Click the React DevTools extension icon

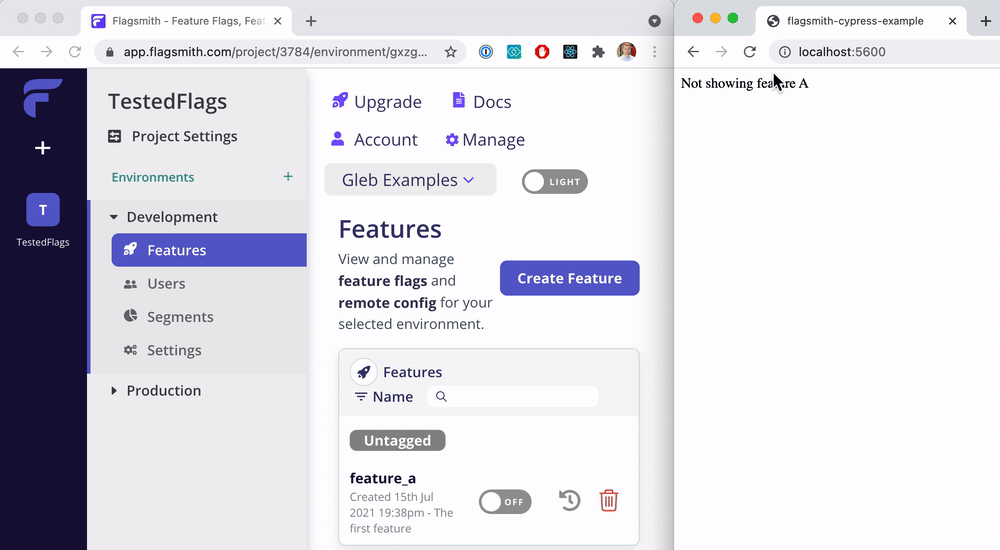tap(570, 52)
